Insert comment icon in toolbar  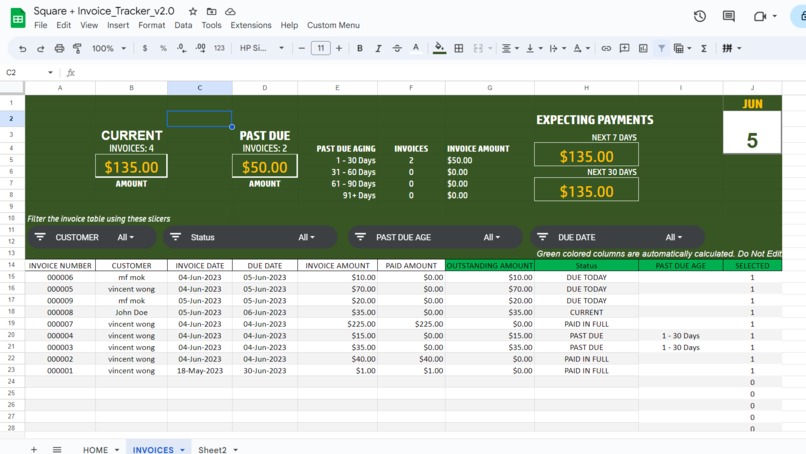click(625, 48)
